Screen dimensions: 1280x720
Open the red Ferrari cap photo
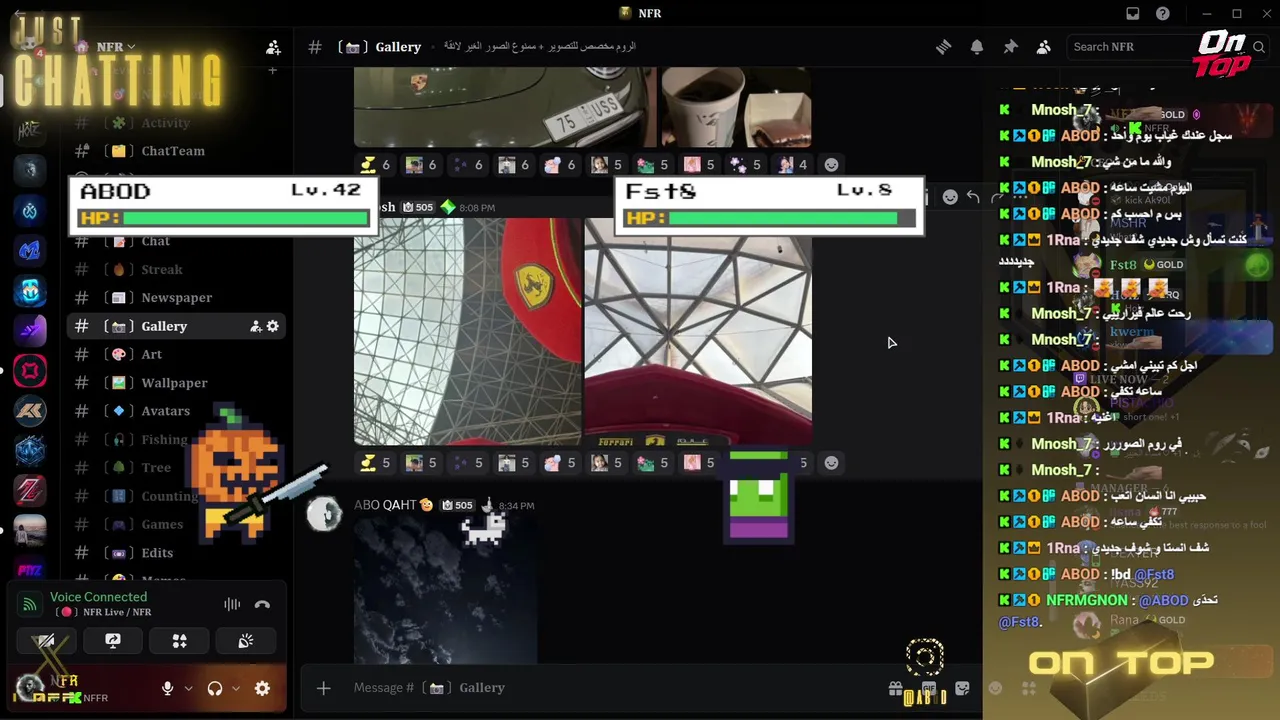[x=467, y=331]
